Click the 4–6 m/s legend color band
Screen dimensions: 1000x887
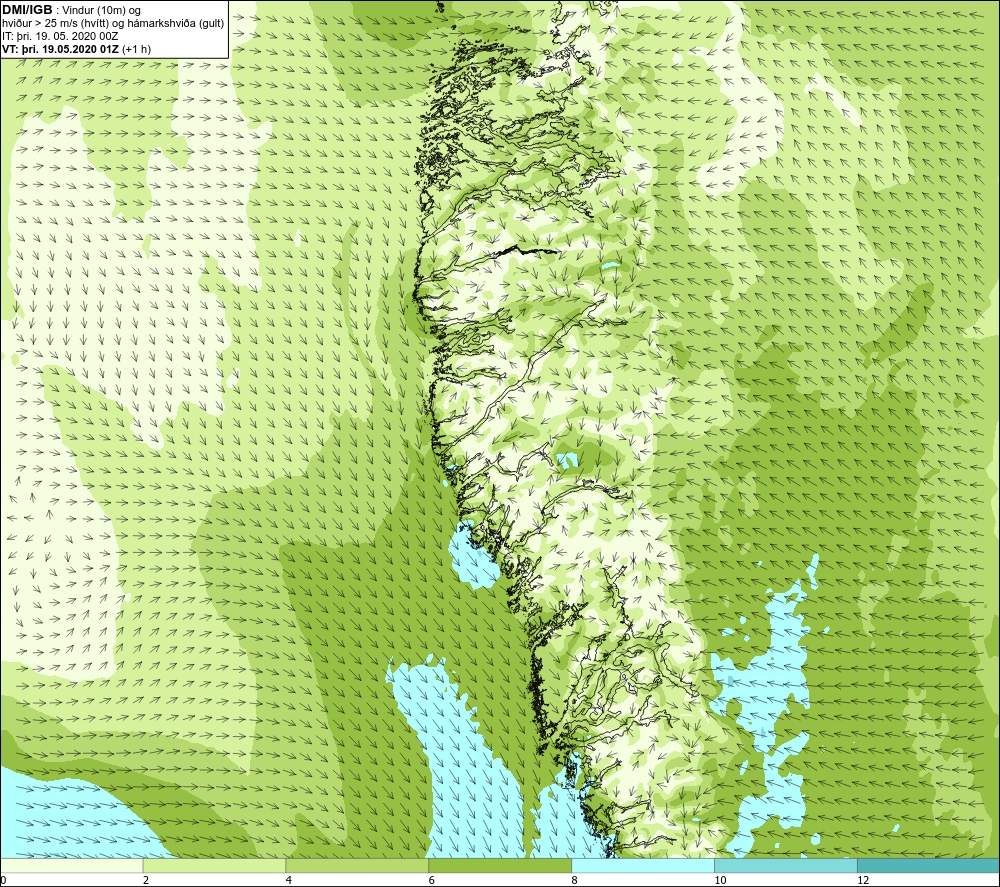pos(357,865)
